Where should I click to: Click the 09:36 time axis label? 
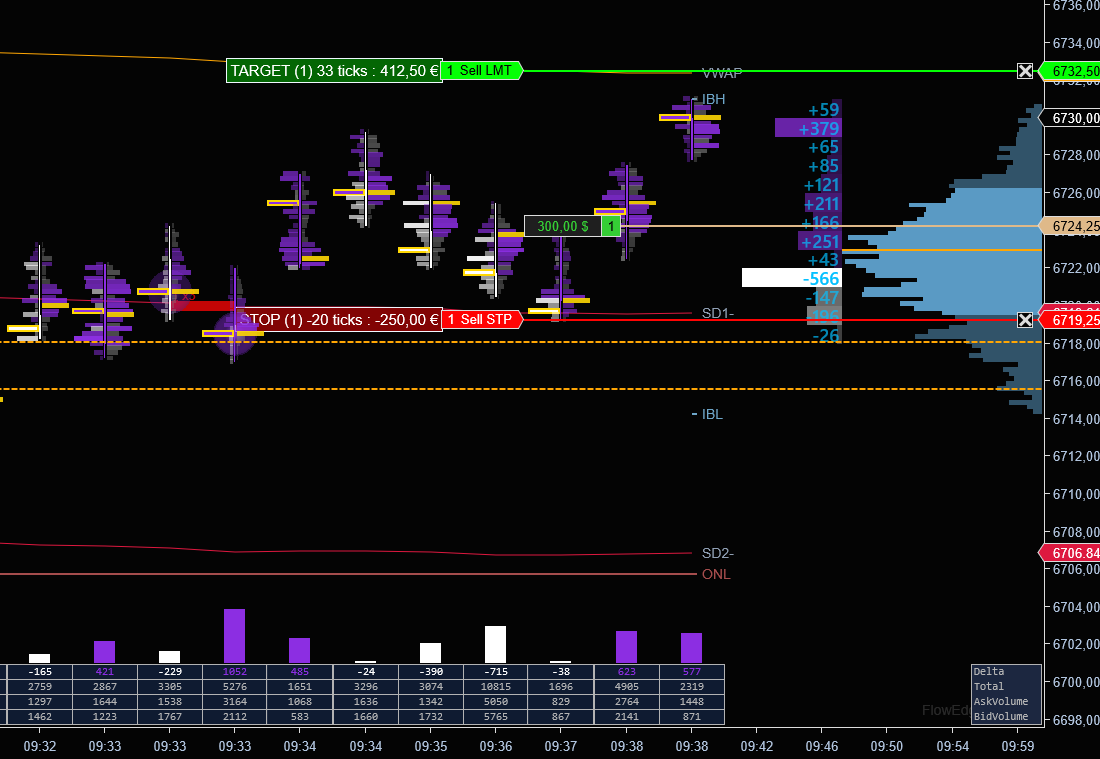click(x=495, y=746)
